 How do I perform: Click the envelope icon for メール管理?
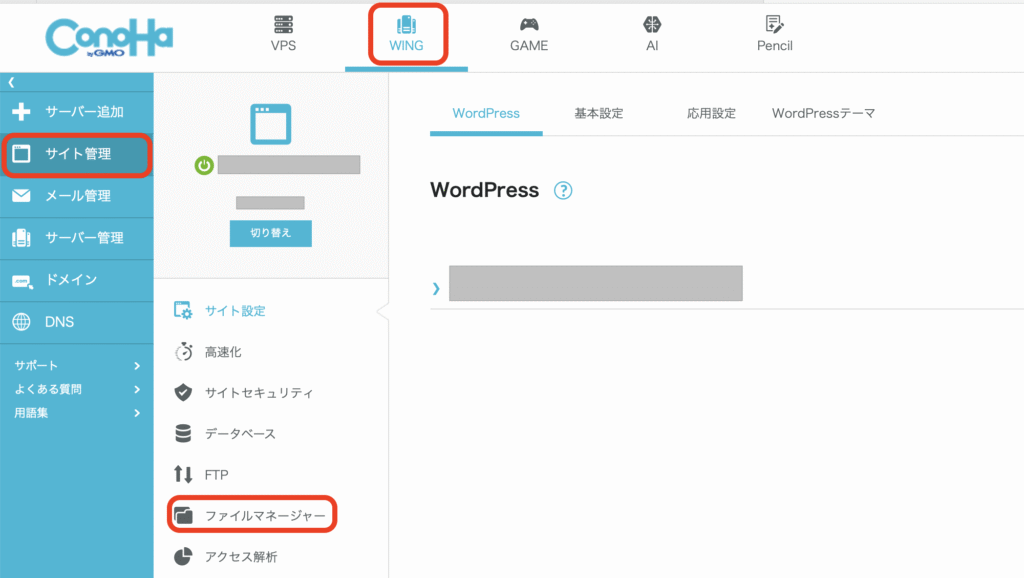pos(21,196)
